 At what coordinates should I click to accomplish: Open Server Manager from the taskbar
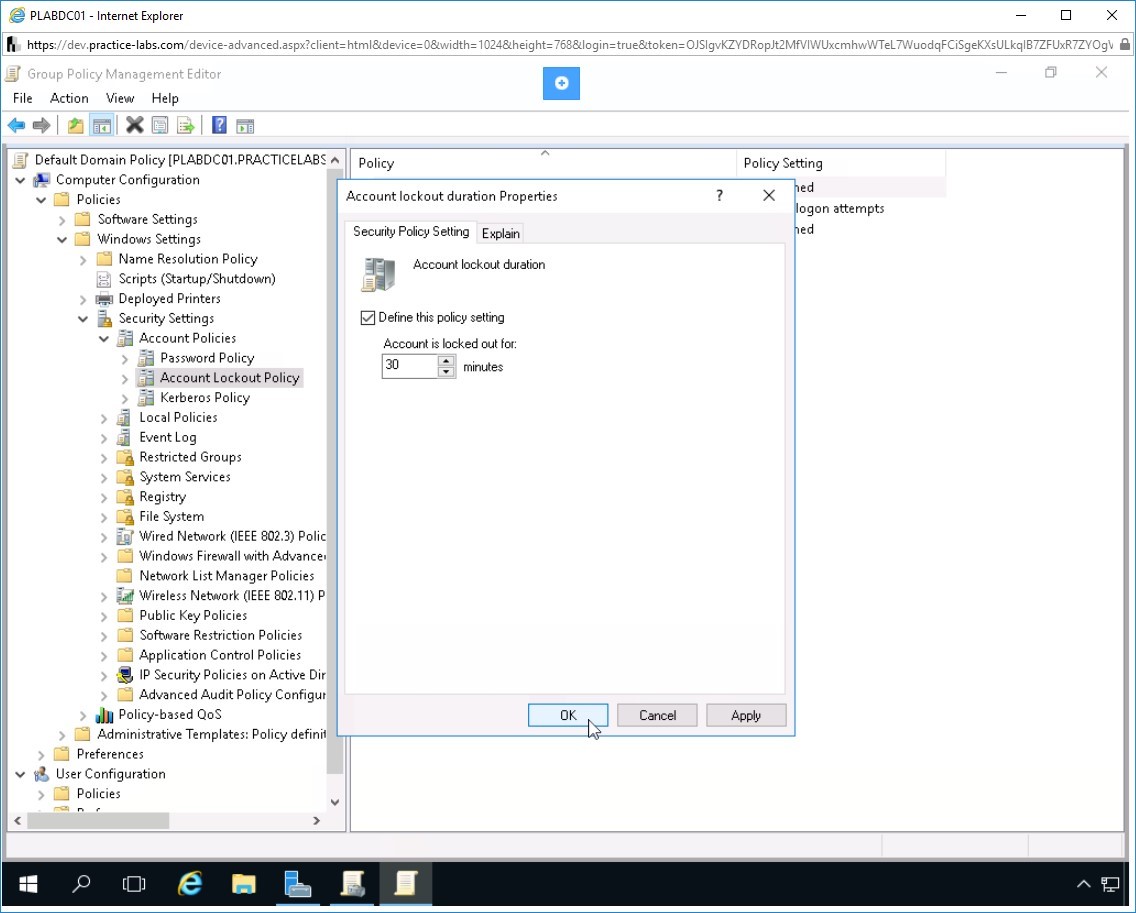297,883
